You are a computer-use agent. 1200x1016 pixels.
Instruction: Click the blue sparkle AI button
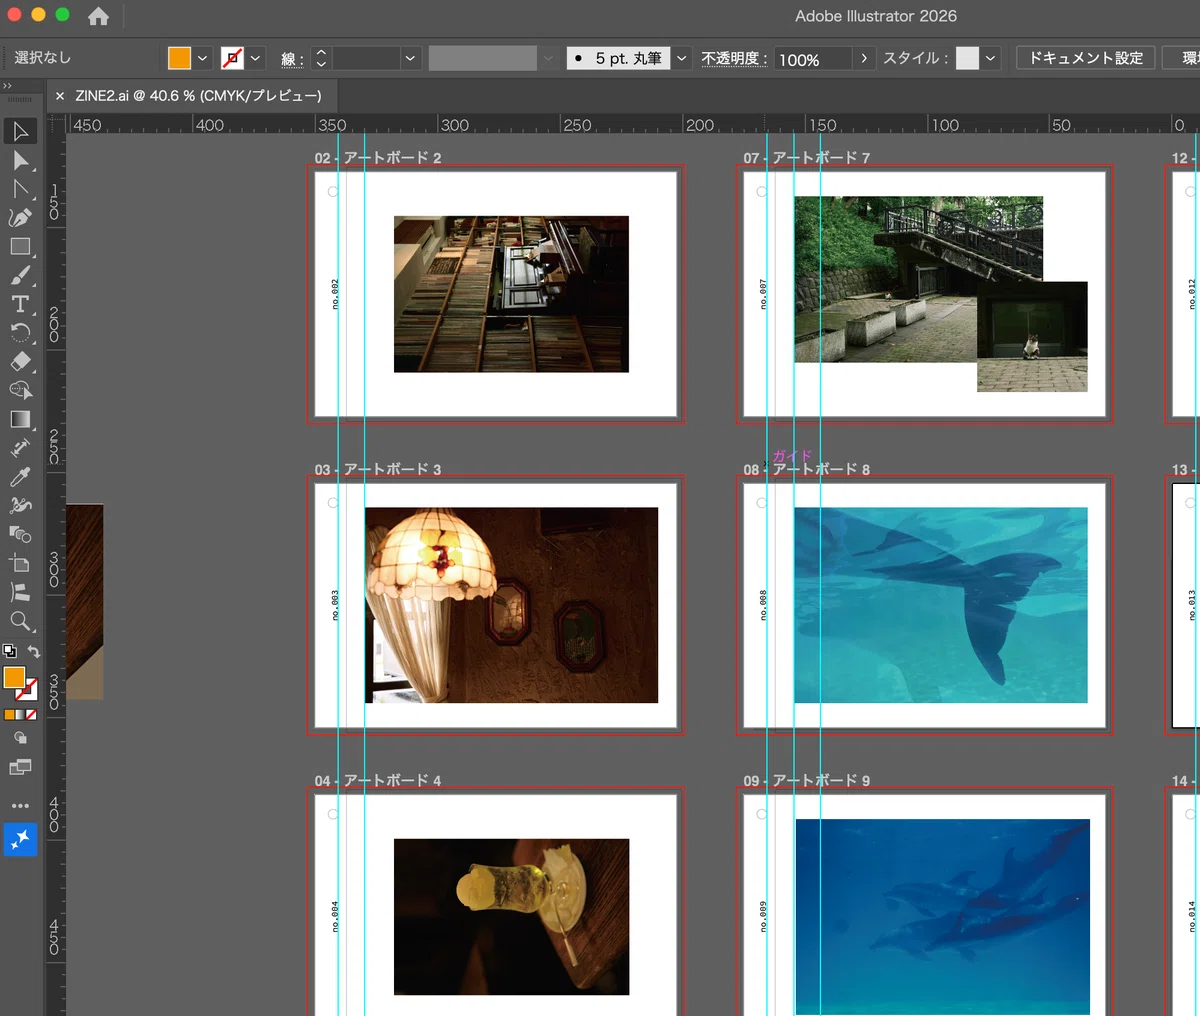click(20, 840)
